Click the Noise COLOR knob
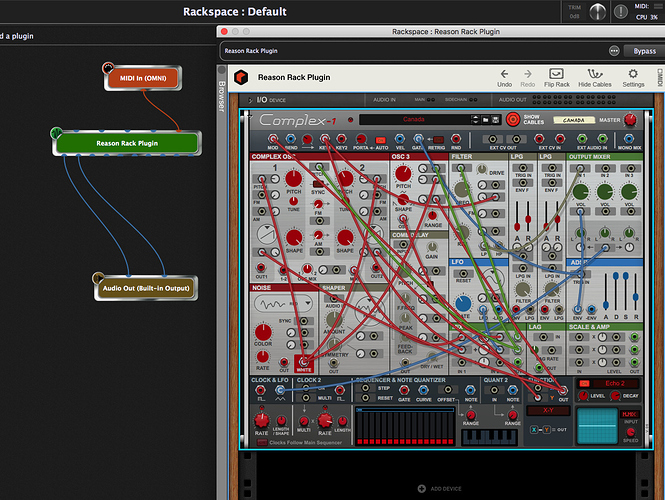The image size is (665, 500). (263, 332)
